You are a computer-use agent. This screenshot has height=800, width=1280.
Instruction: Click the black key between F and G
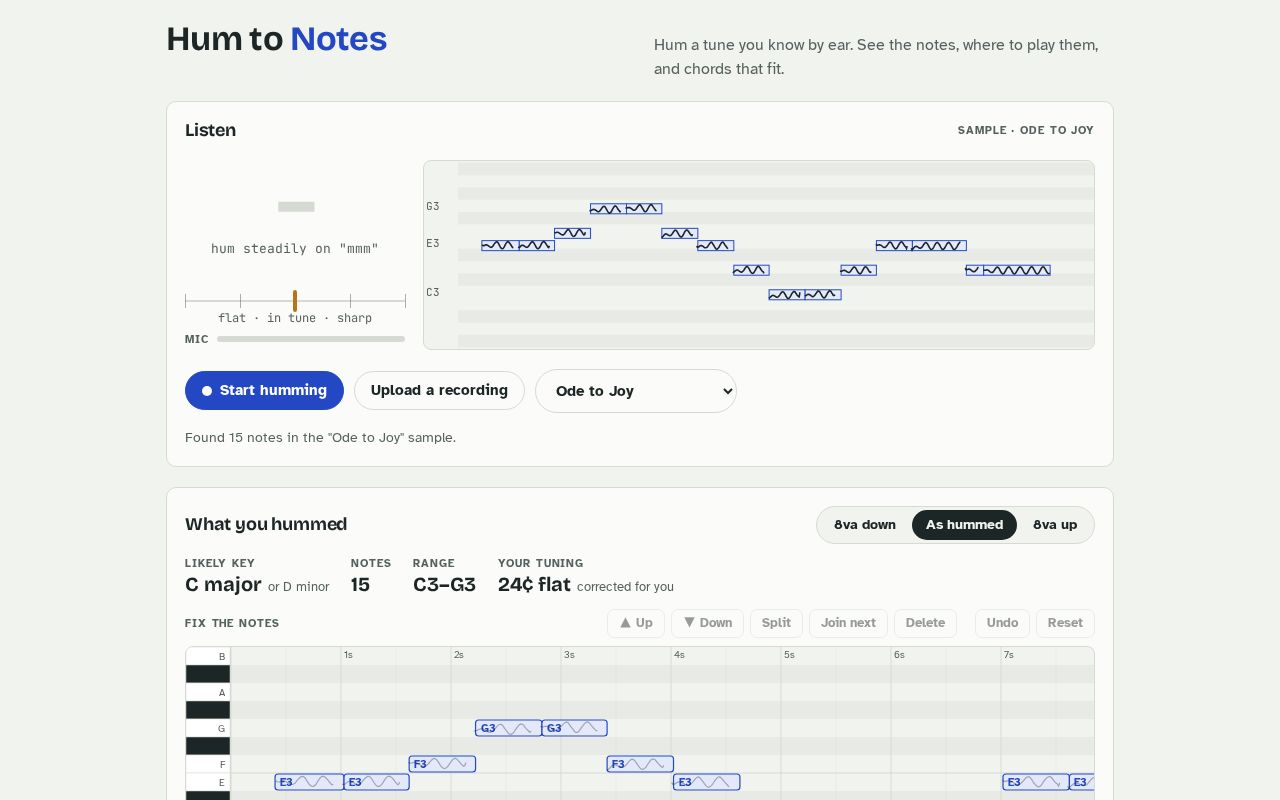[208, 746]
